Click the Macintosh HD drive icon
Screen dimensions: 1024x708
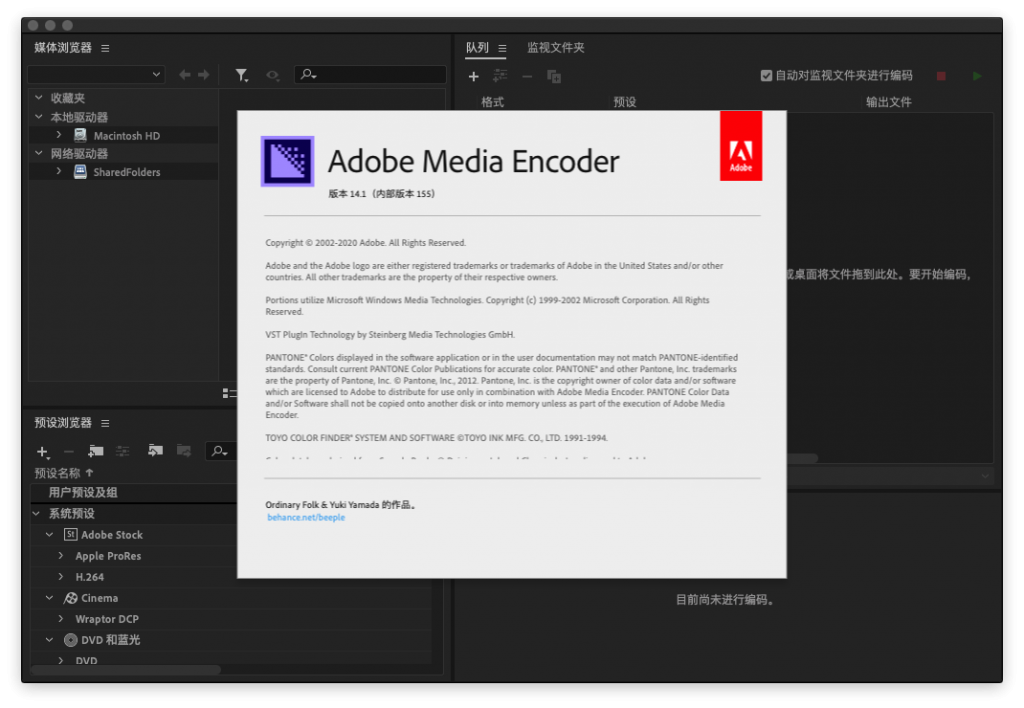[x=80, y=135]
